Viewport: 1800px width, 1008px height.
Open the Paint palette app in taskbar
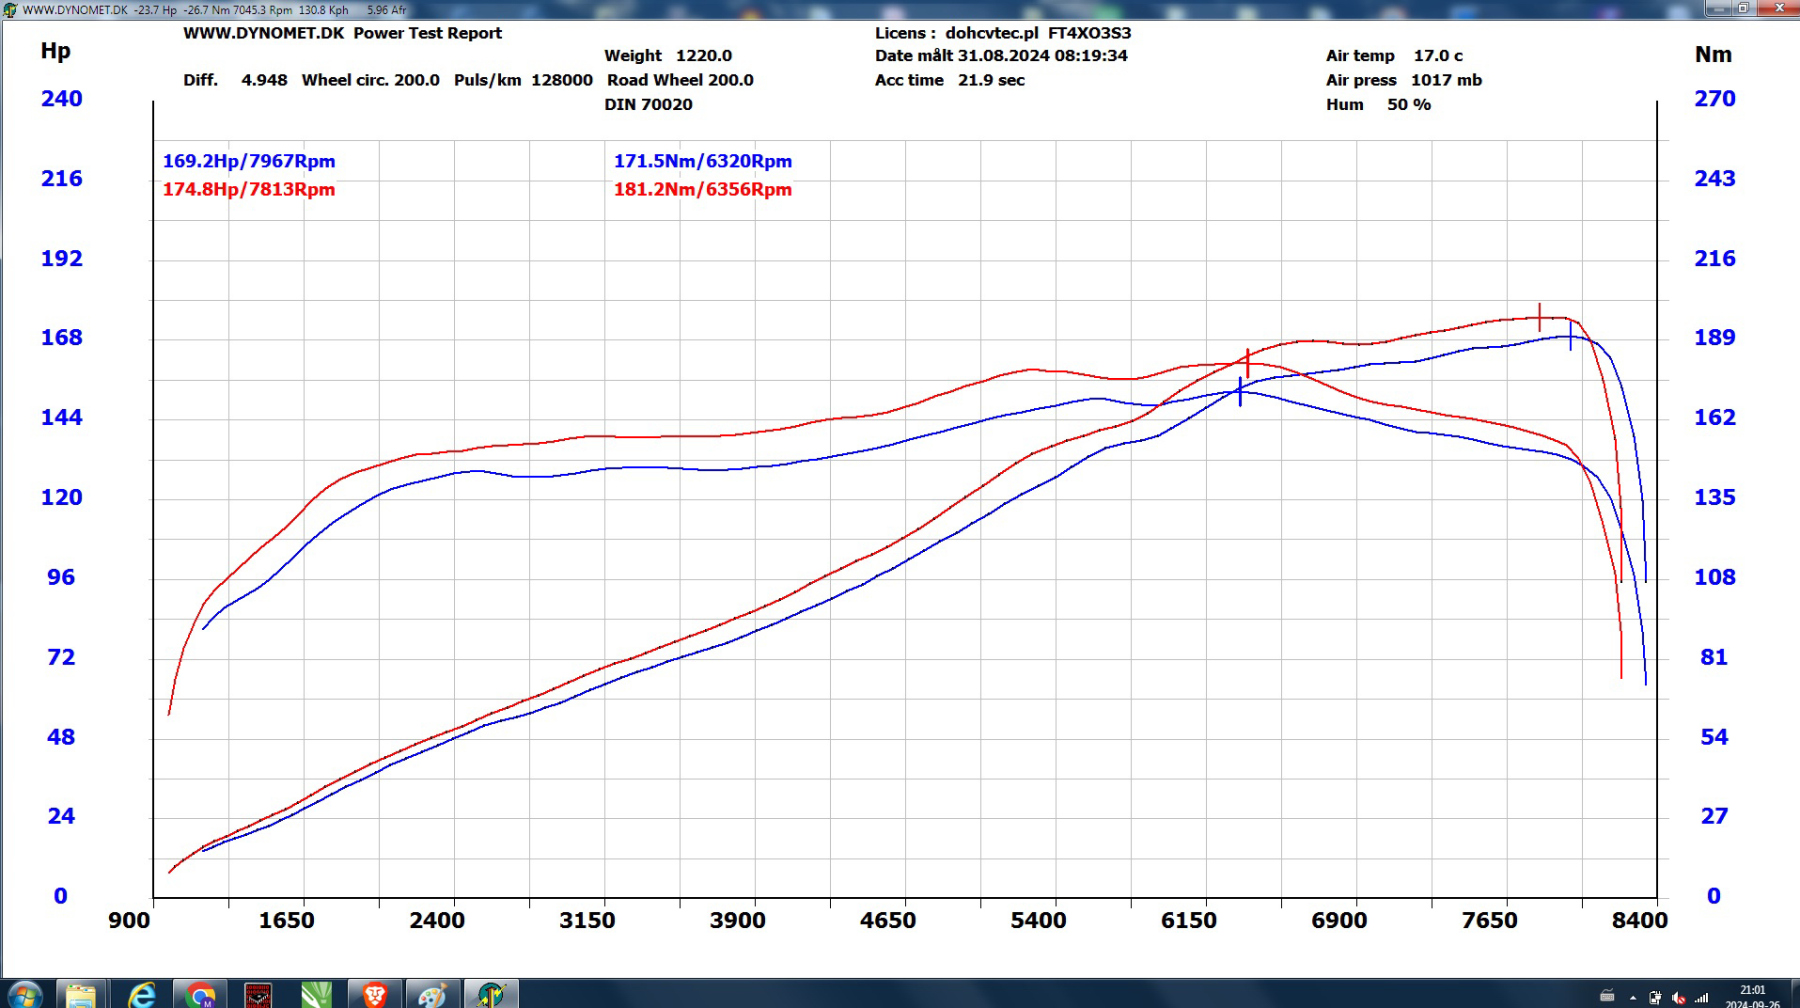[x=432, y=995]
